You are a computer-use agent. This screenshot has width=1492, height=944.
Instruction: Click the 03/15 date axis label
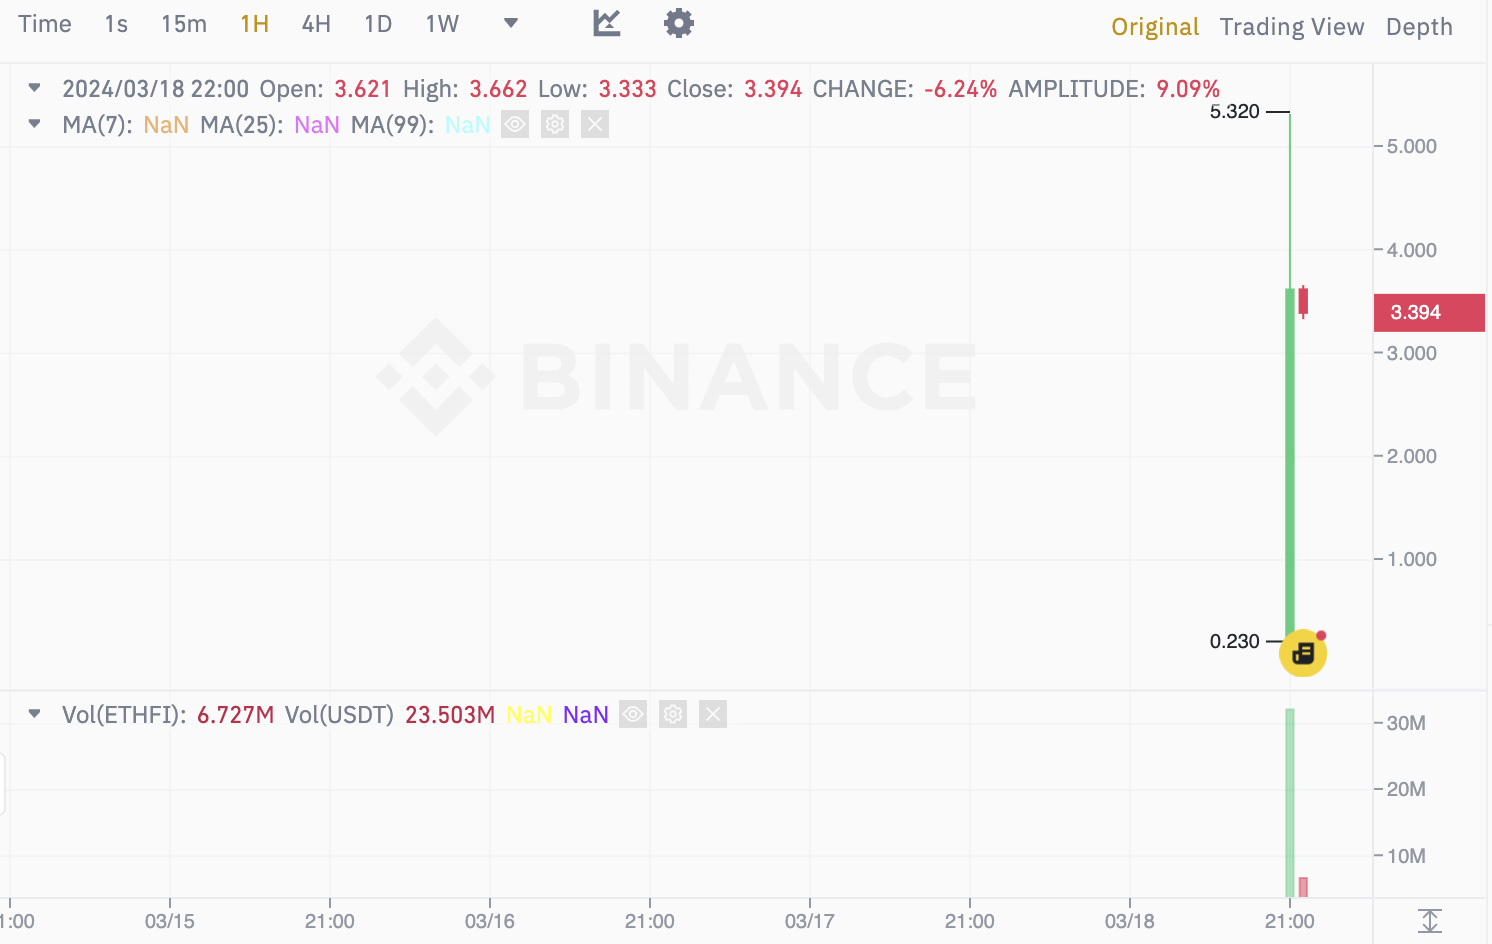pos(170,921)
